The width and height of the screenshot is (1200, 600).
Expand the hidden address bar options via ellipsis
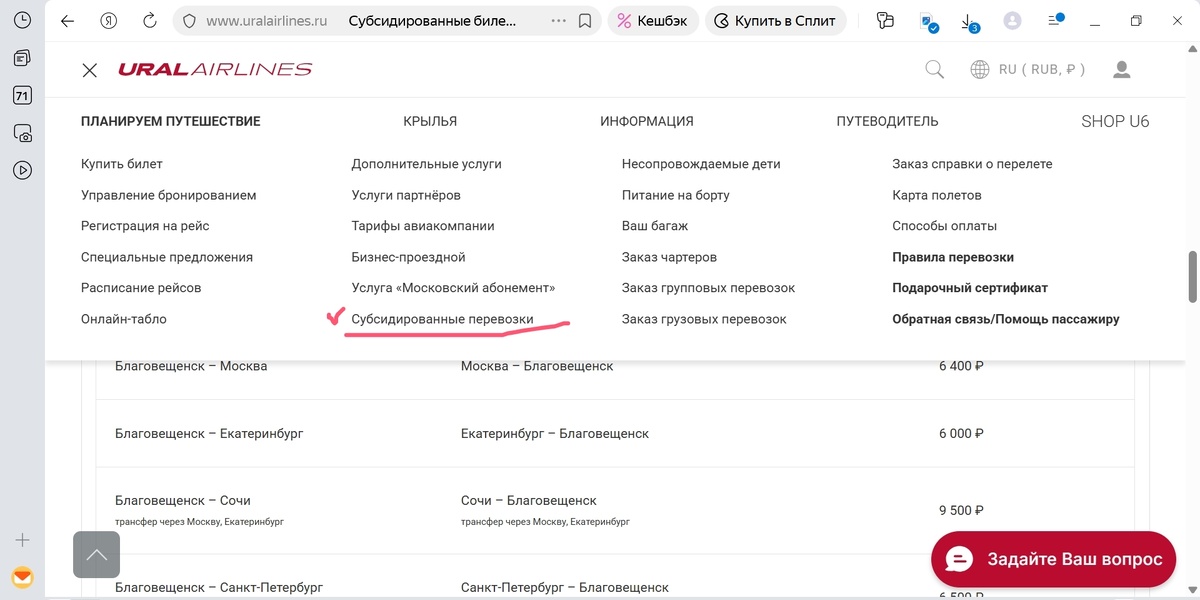(557, 19)
